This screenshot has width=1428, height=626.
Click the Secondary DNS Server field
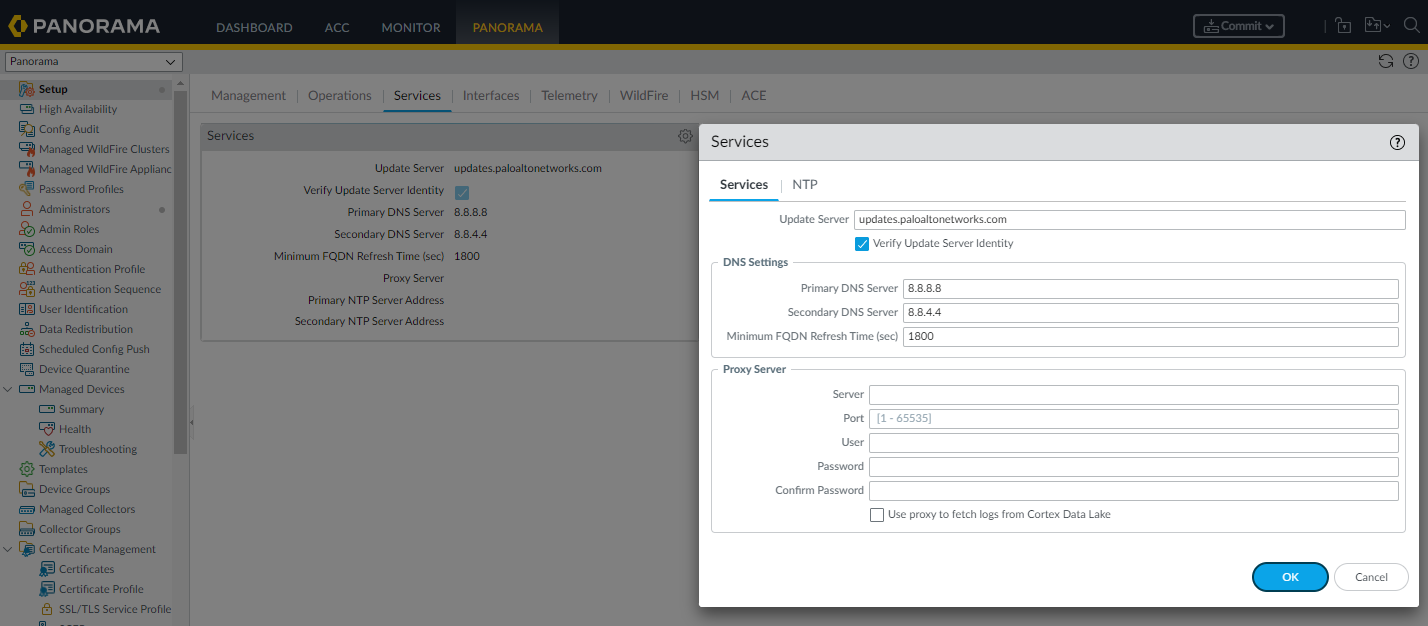1150,312
